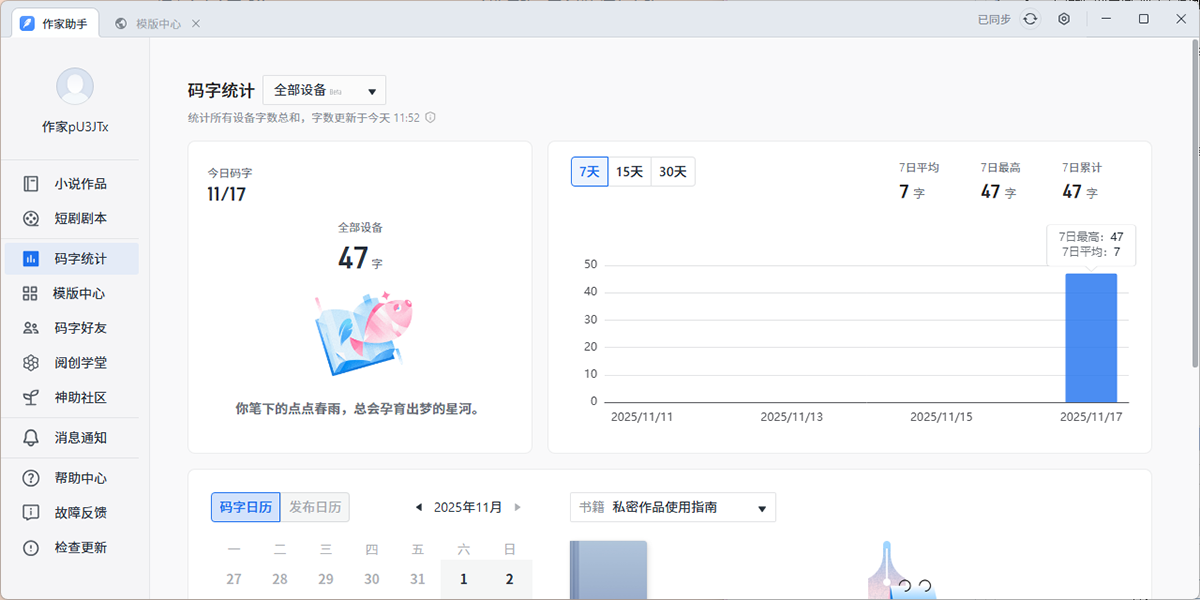Open 短剧剧本 film reel icon
Viewport: 1200px width, 600px height.
[31, 218]
